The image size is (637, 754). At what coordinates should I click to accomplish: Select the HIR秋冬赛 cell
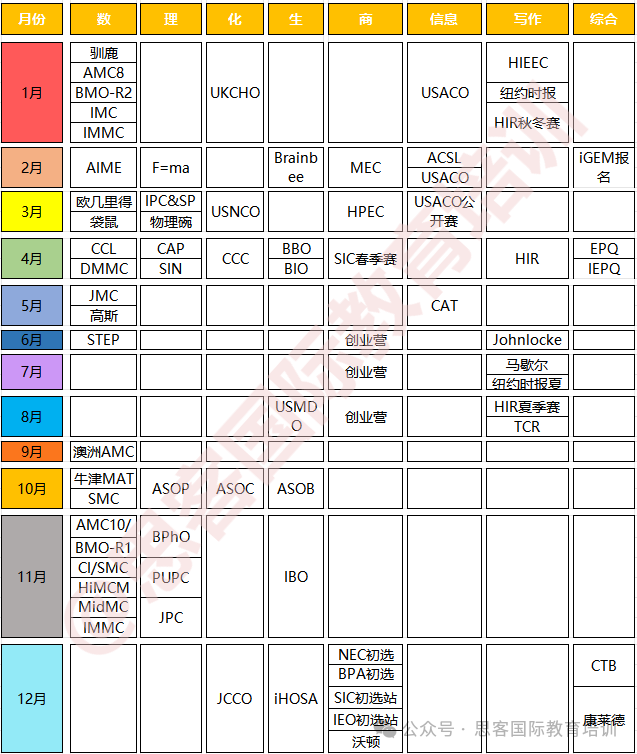527,123
